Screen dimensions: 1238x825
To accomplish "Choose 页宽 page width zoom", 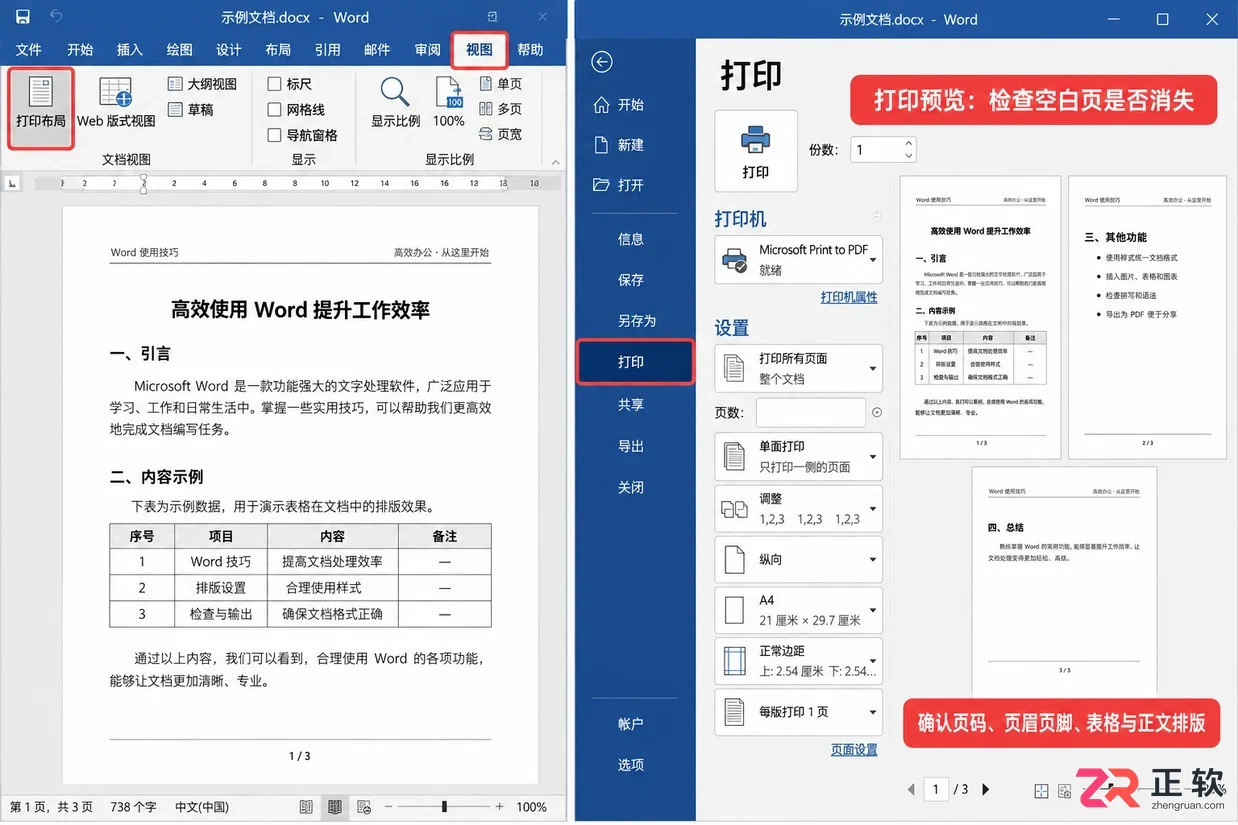I will 501,134.
